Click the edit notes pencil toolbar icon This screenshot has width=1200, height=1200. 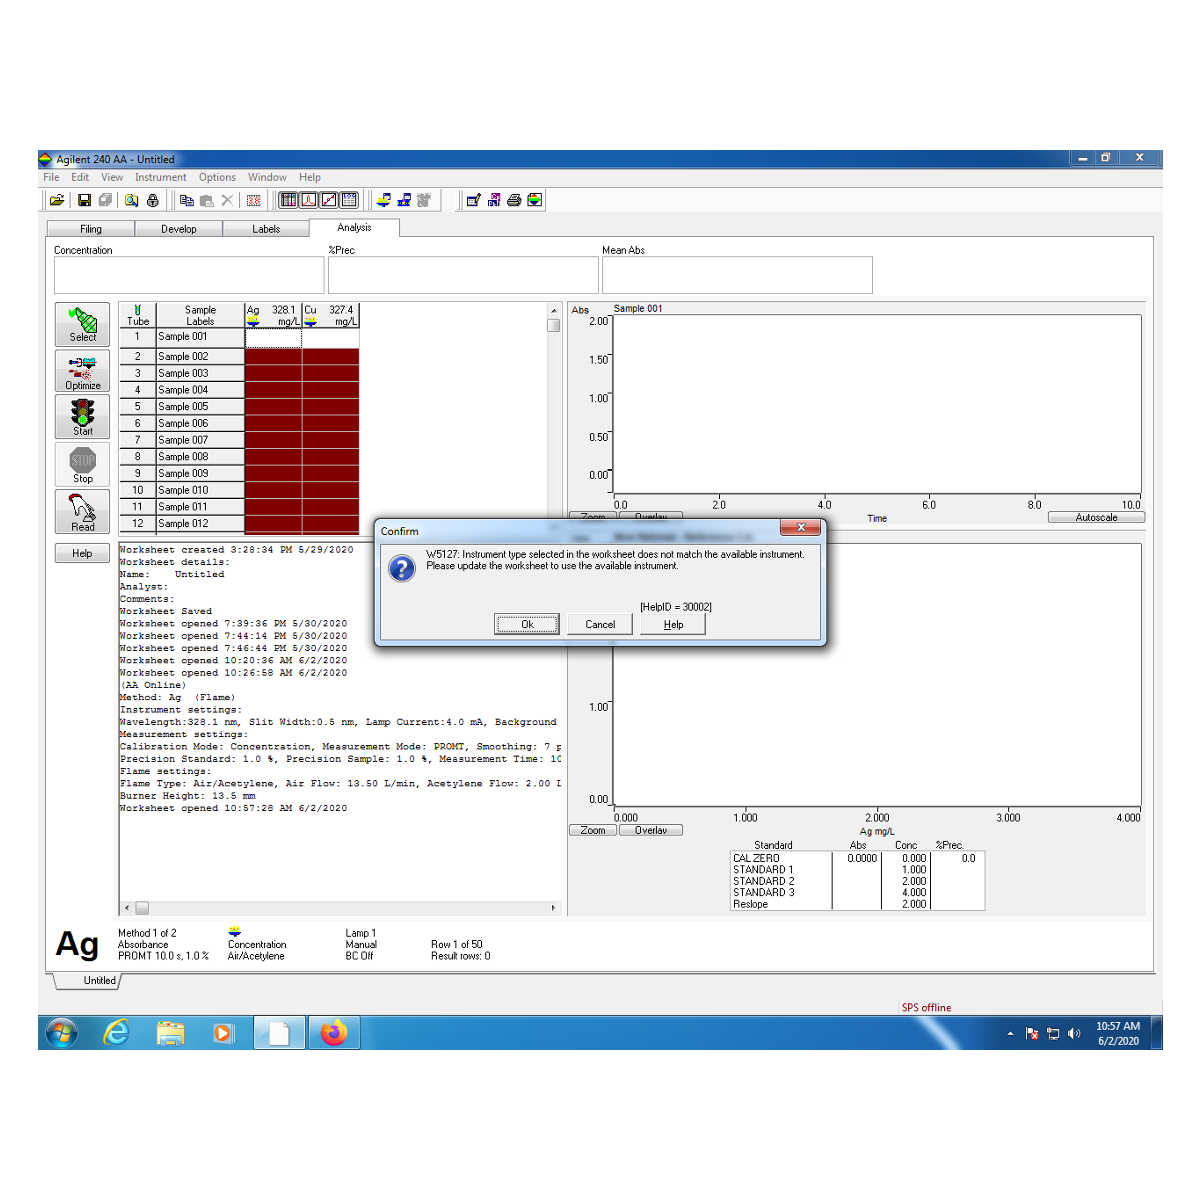point(474,200)
